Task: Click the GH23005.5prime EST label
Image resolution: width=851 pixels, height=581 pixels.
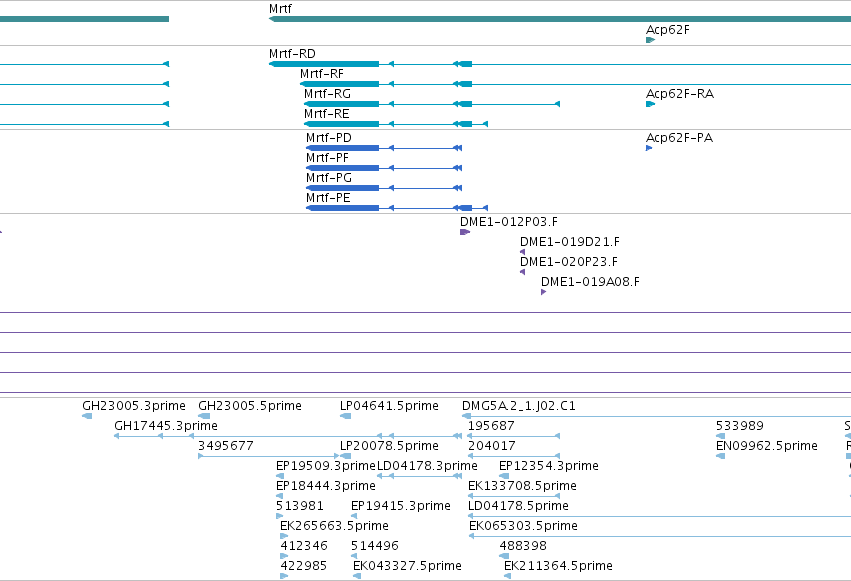Action: pos(250,406)
